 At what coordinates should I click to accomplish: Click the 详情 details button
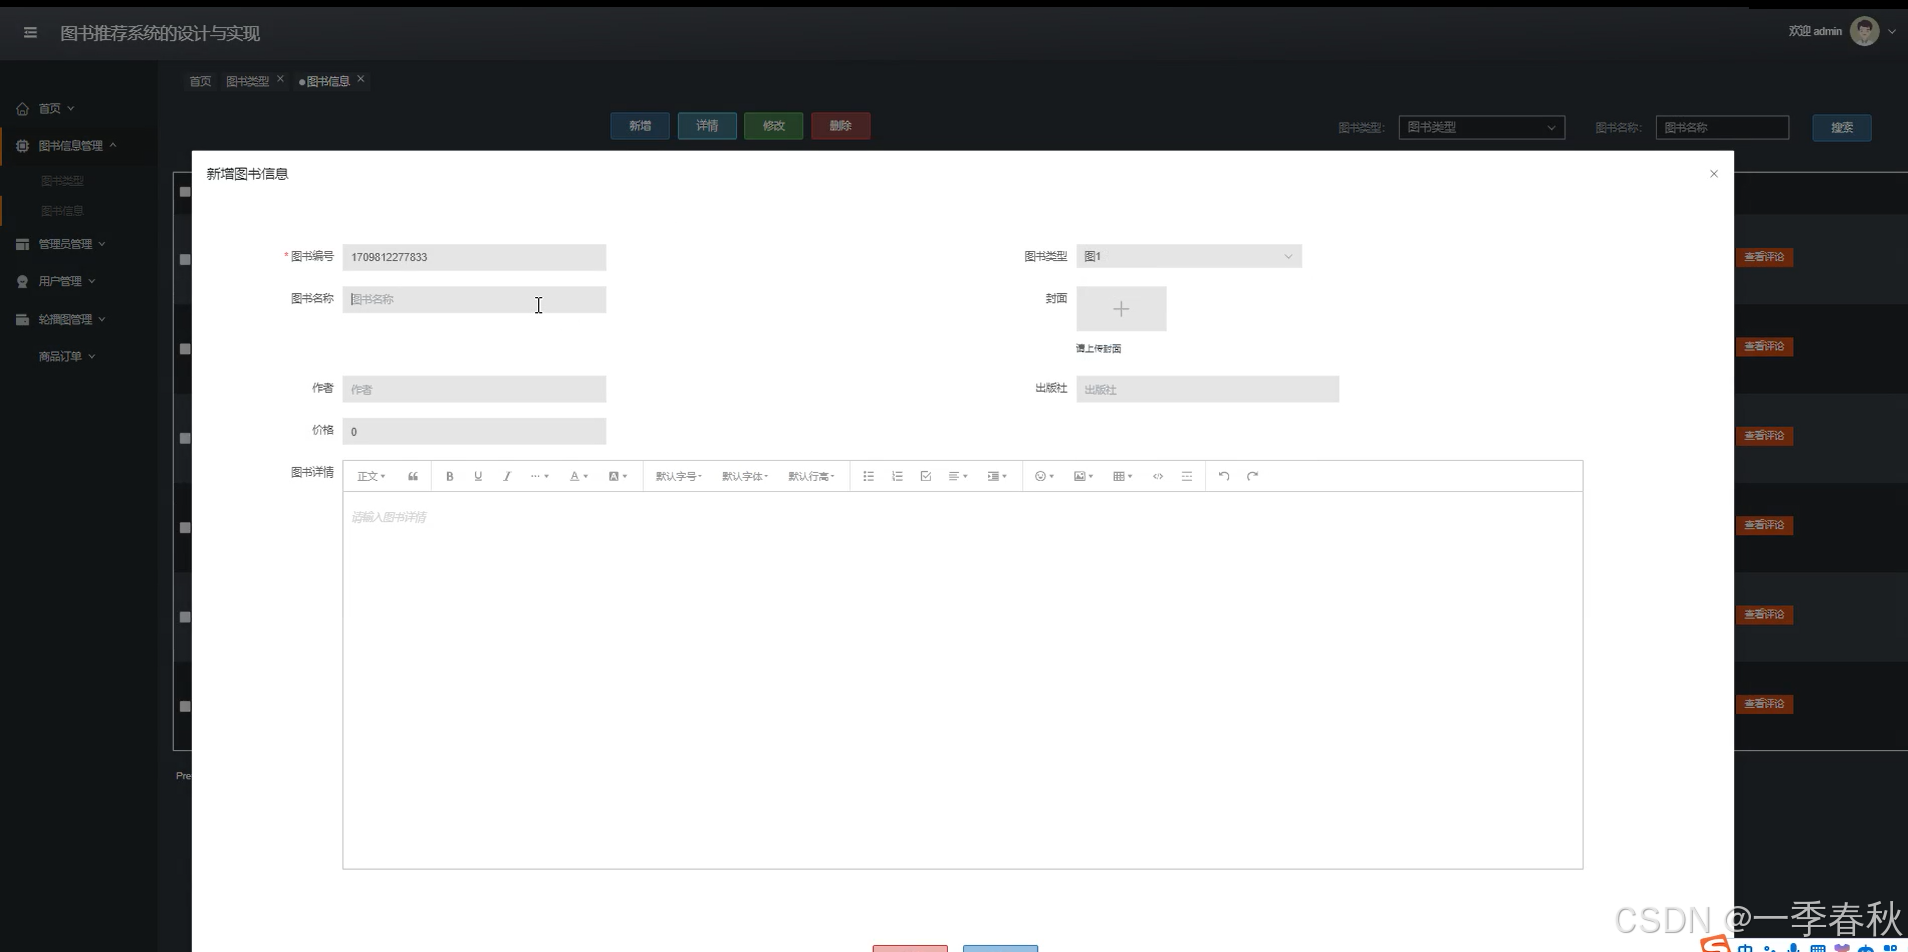click(707, 126)
